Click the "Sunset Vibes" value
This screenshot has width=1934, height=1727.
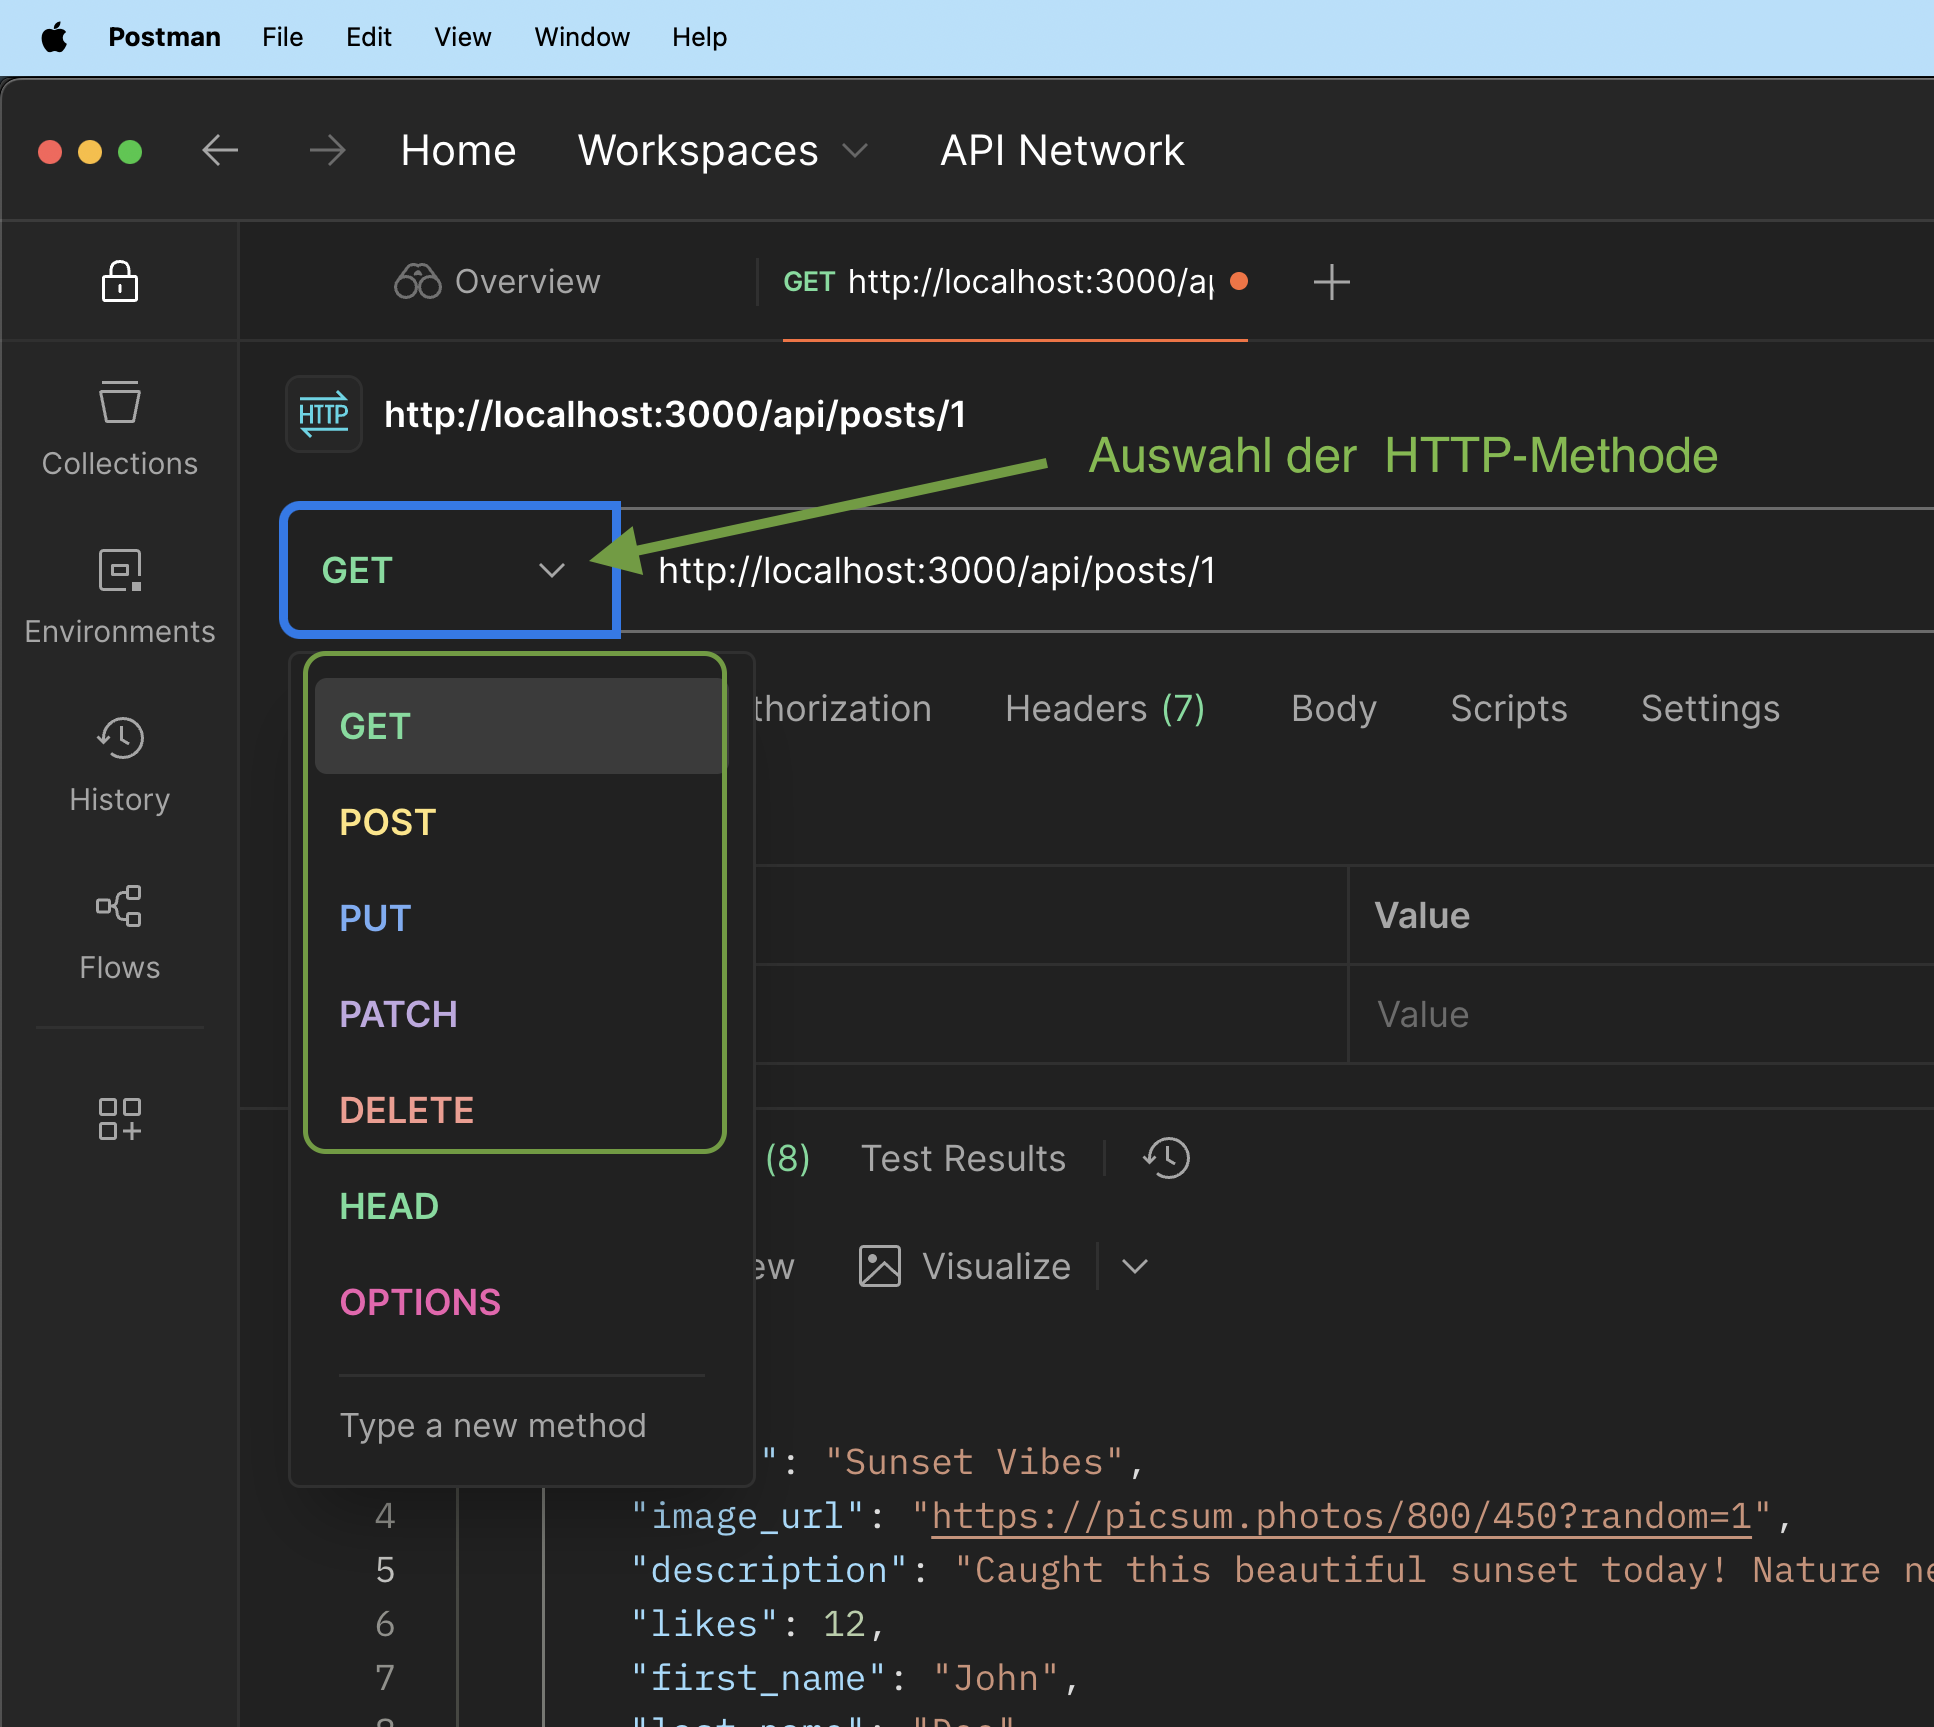point(974,1462)
